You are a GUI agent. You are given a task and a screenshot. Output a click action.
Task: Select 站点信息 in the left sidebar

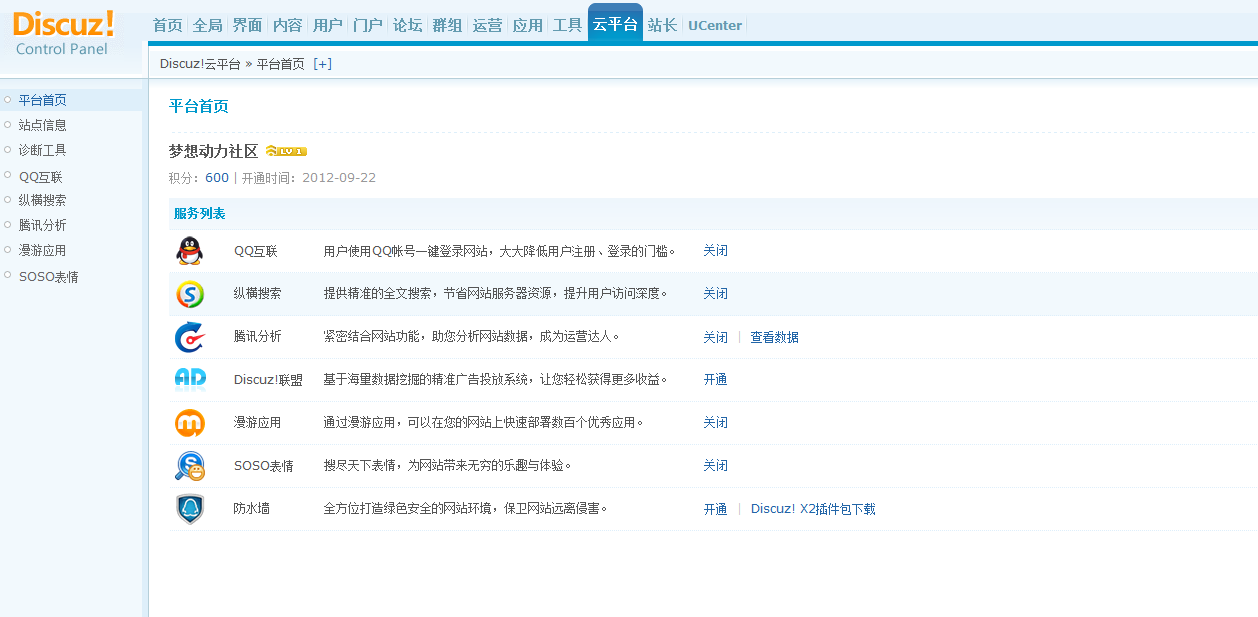click(43, 125)
